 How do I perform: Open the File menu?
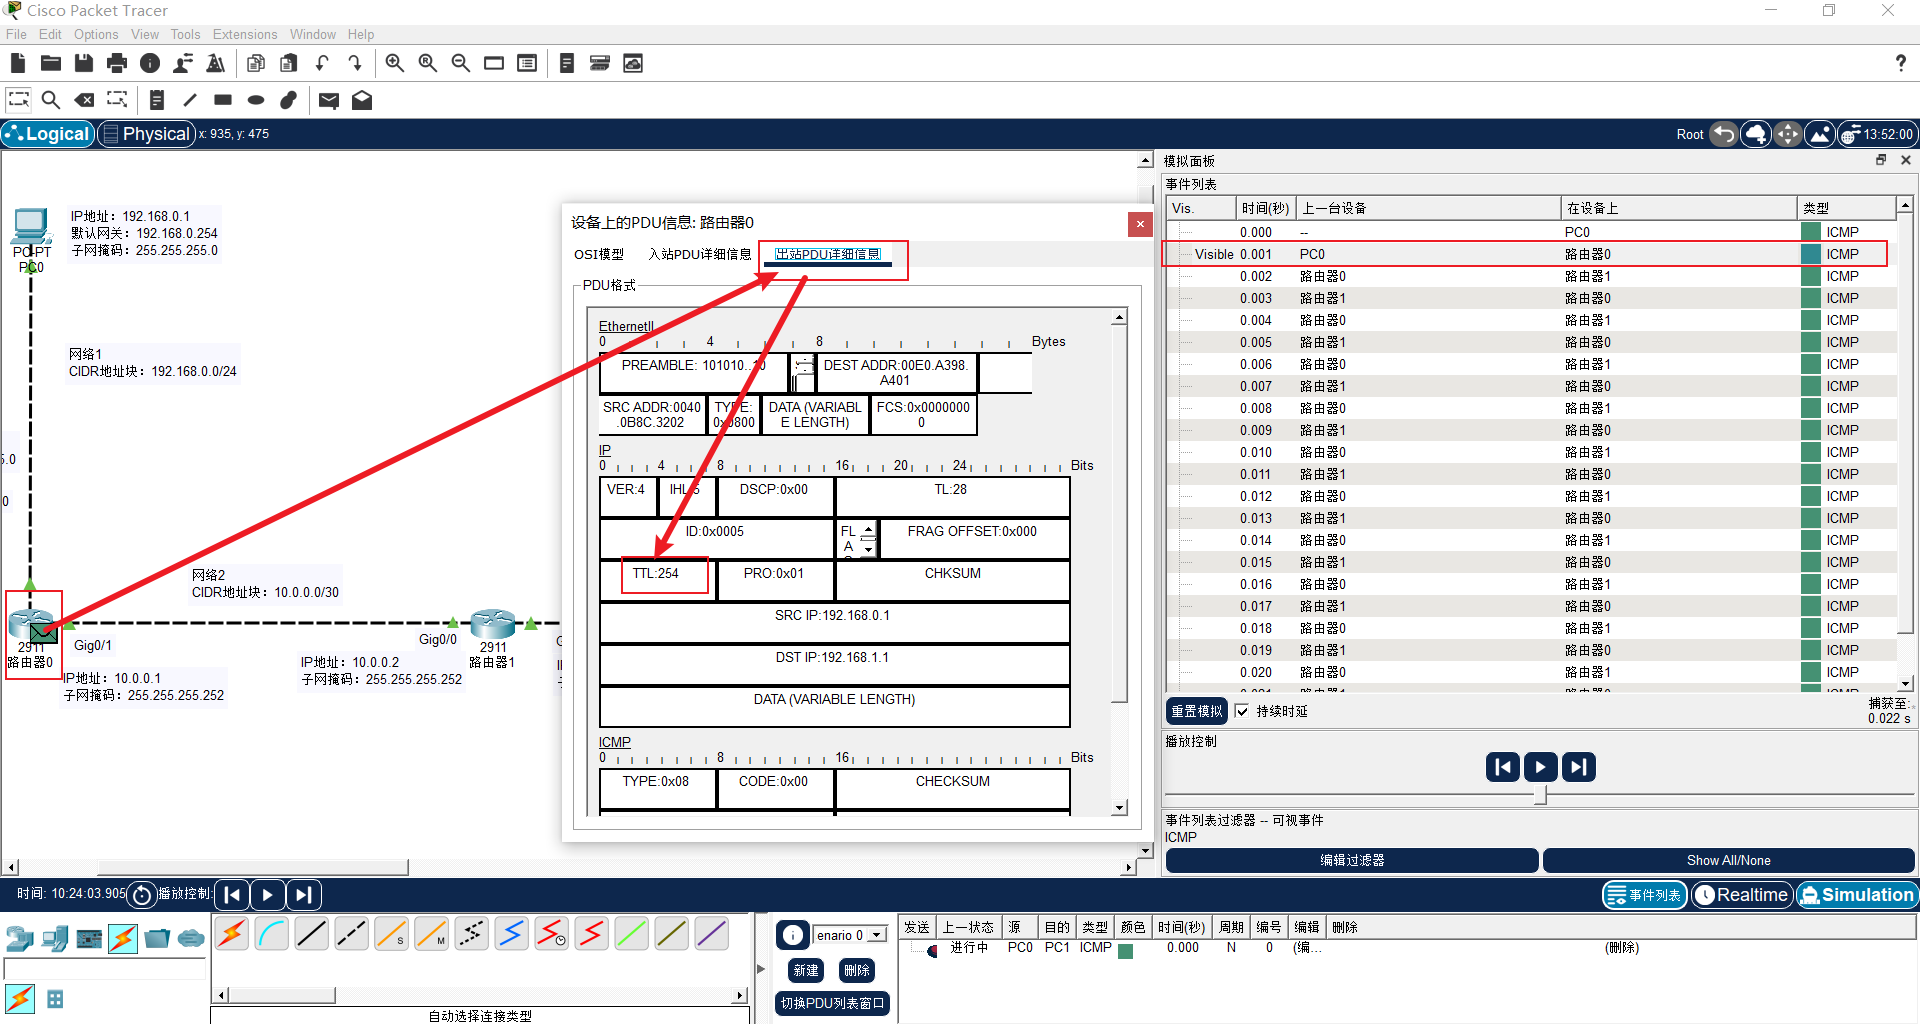16,34
